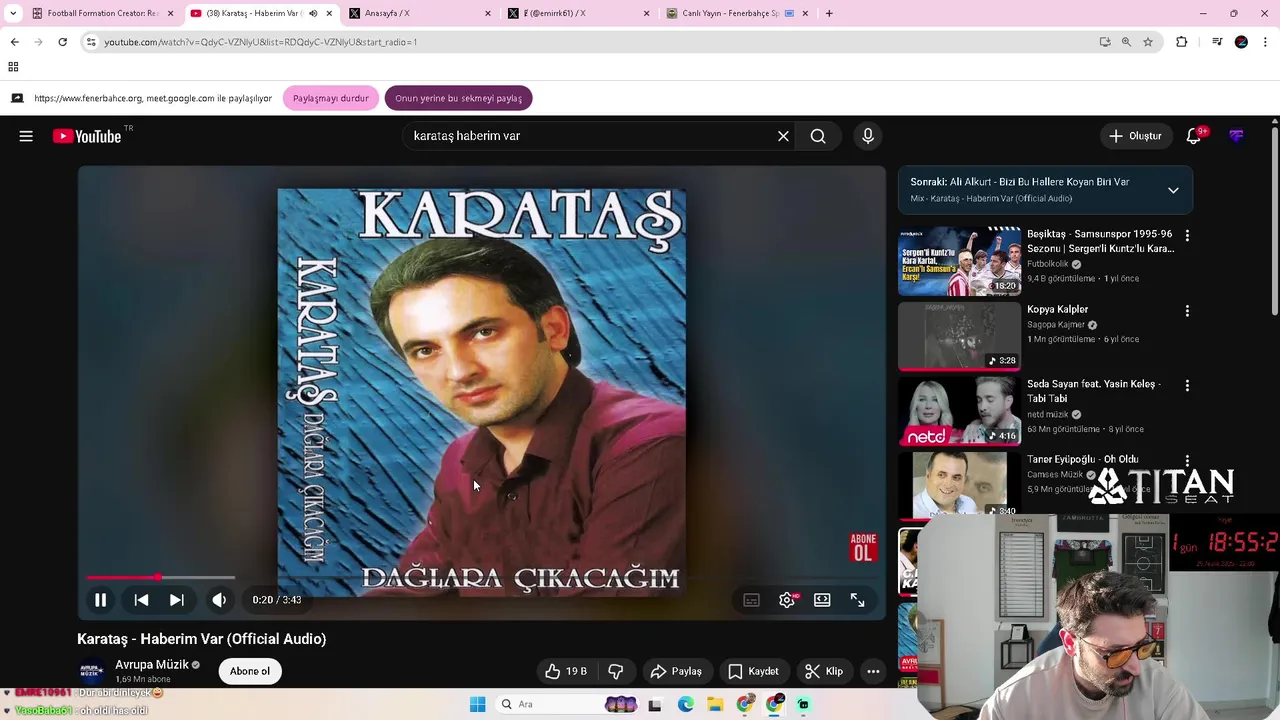Screen dimensions: 1280x720
Task: Subscribe with Abone ol button
Action: click(250, 671)
